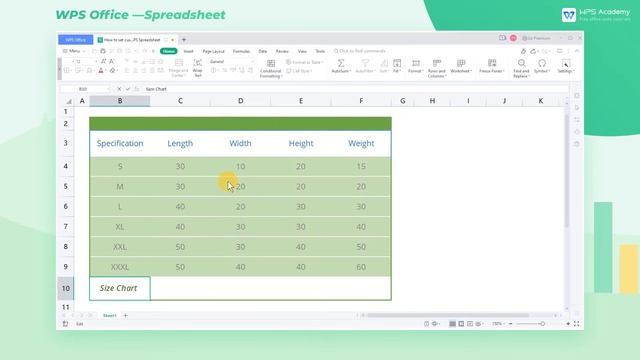The width and height of the screenshot is (640, 360).
Task: Adjust the zoom slider handle
Action: click(x=542, y=324)
